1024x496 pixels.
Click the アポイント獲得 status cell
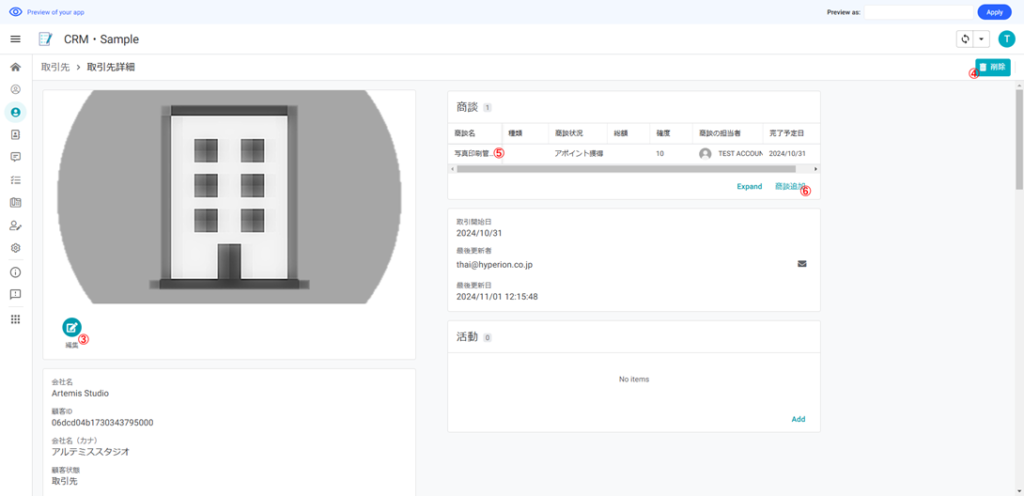(x=579, y=154)
